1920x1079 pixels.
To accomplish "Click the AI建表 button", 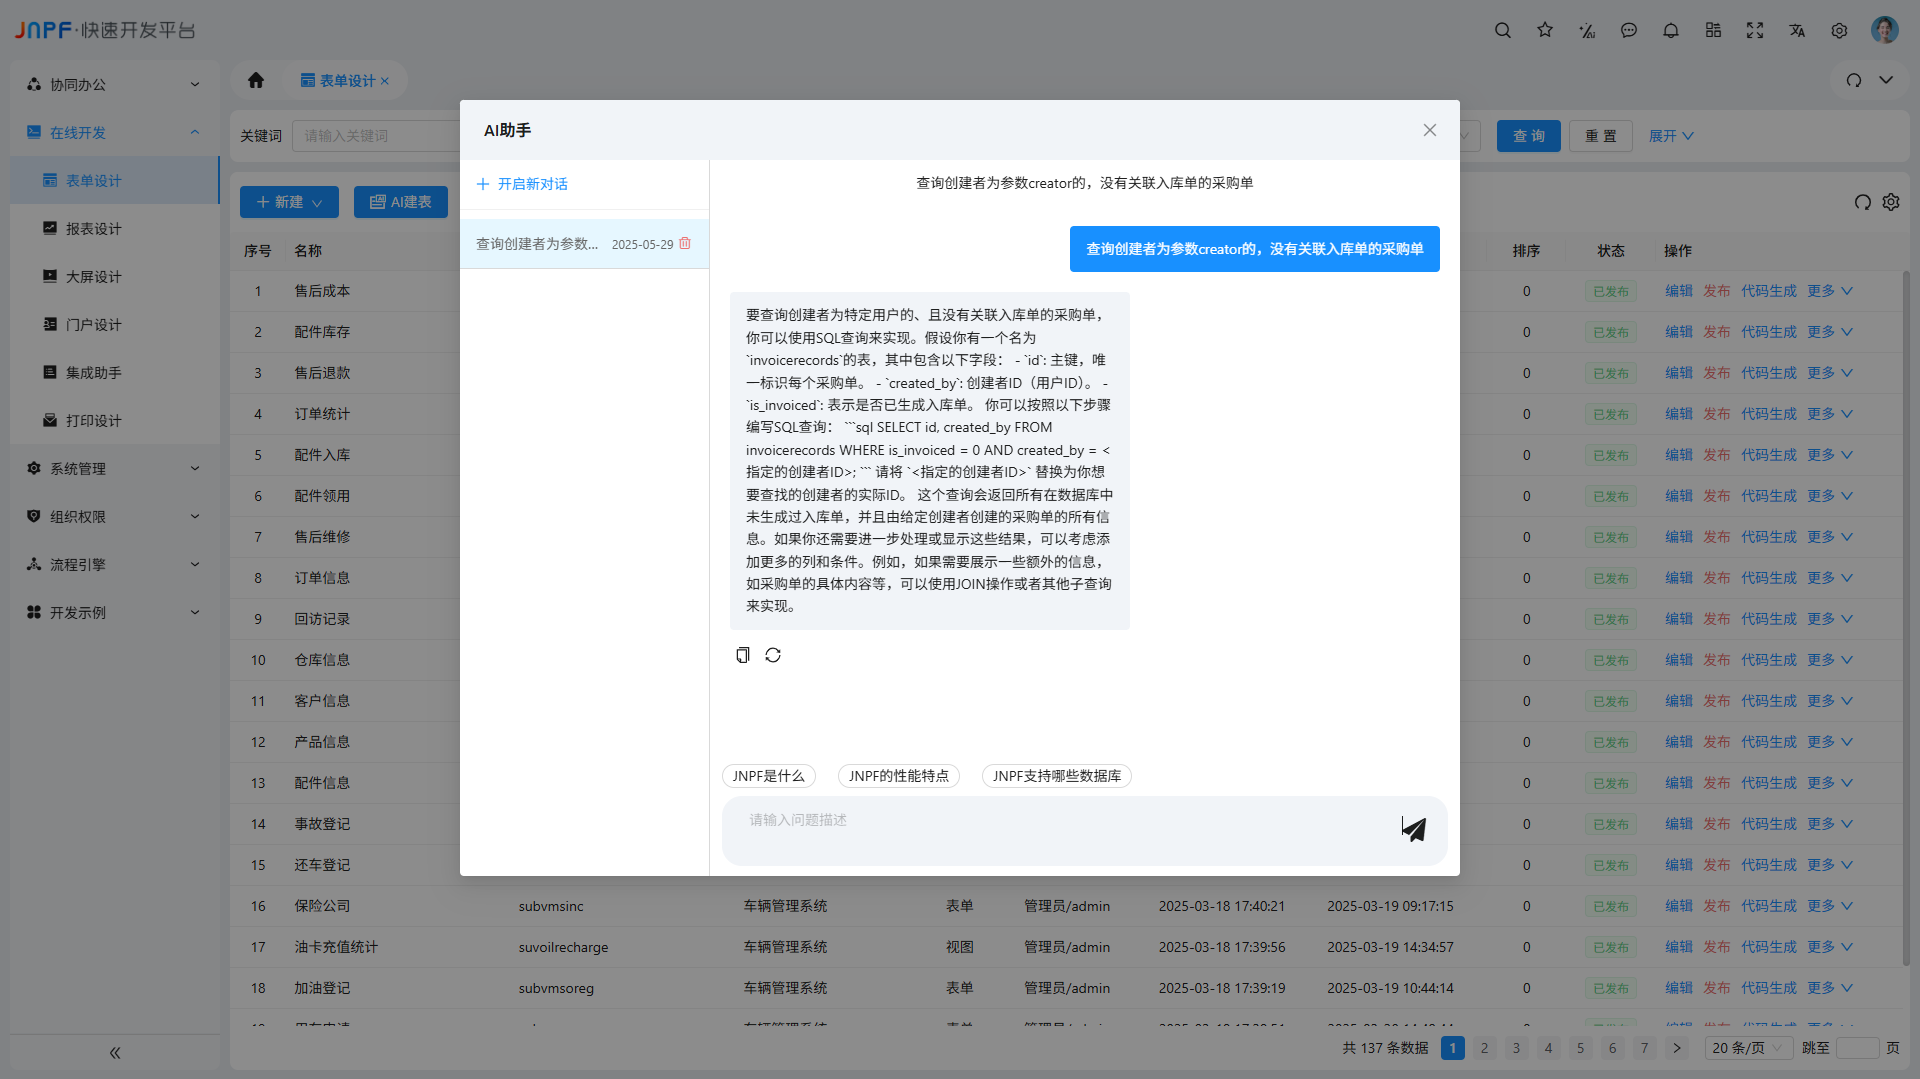I will point(400,202).
